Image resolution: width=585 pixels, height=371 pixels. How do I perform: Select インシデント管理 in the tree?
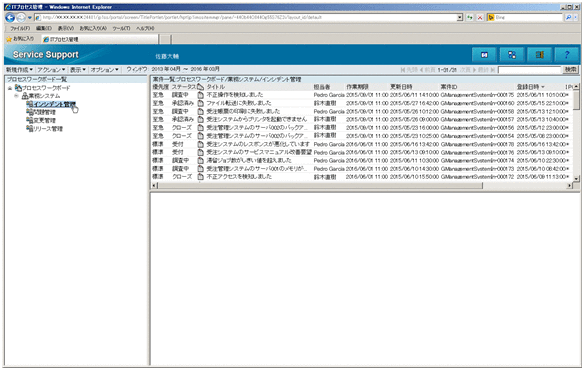click(54, 104)
